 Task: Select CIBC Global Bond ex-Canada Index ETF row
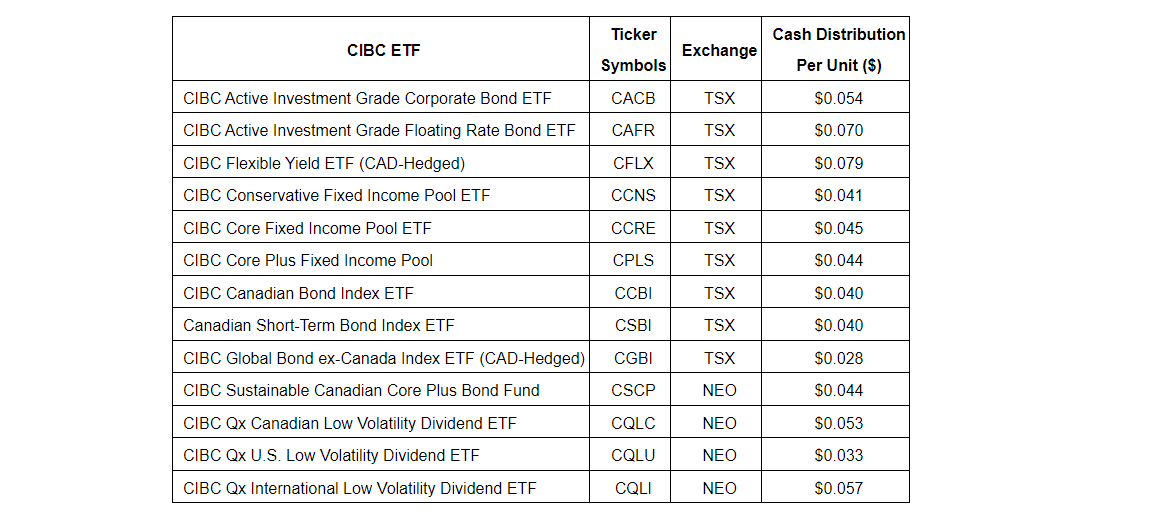click(384, 358)
